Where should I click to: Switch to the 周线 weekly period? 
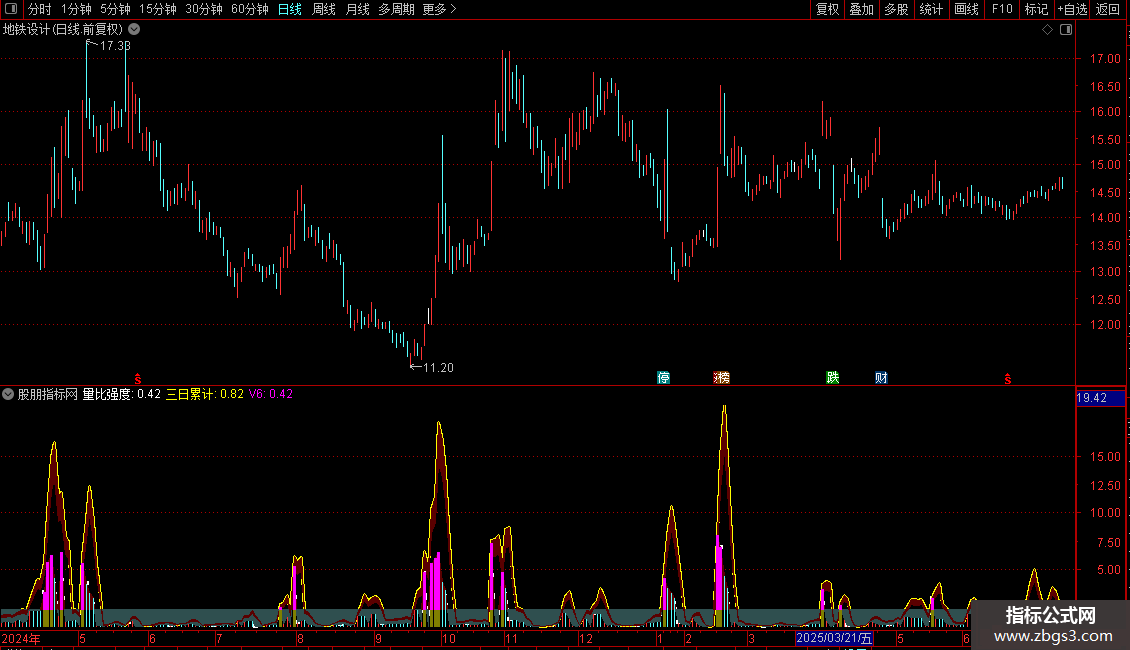point(324,9)
